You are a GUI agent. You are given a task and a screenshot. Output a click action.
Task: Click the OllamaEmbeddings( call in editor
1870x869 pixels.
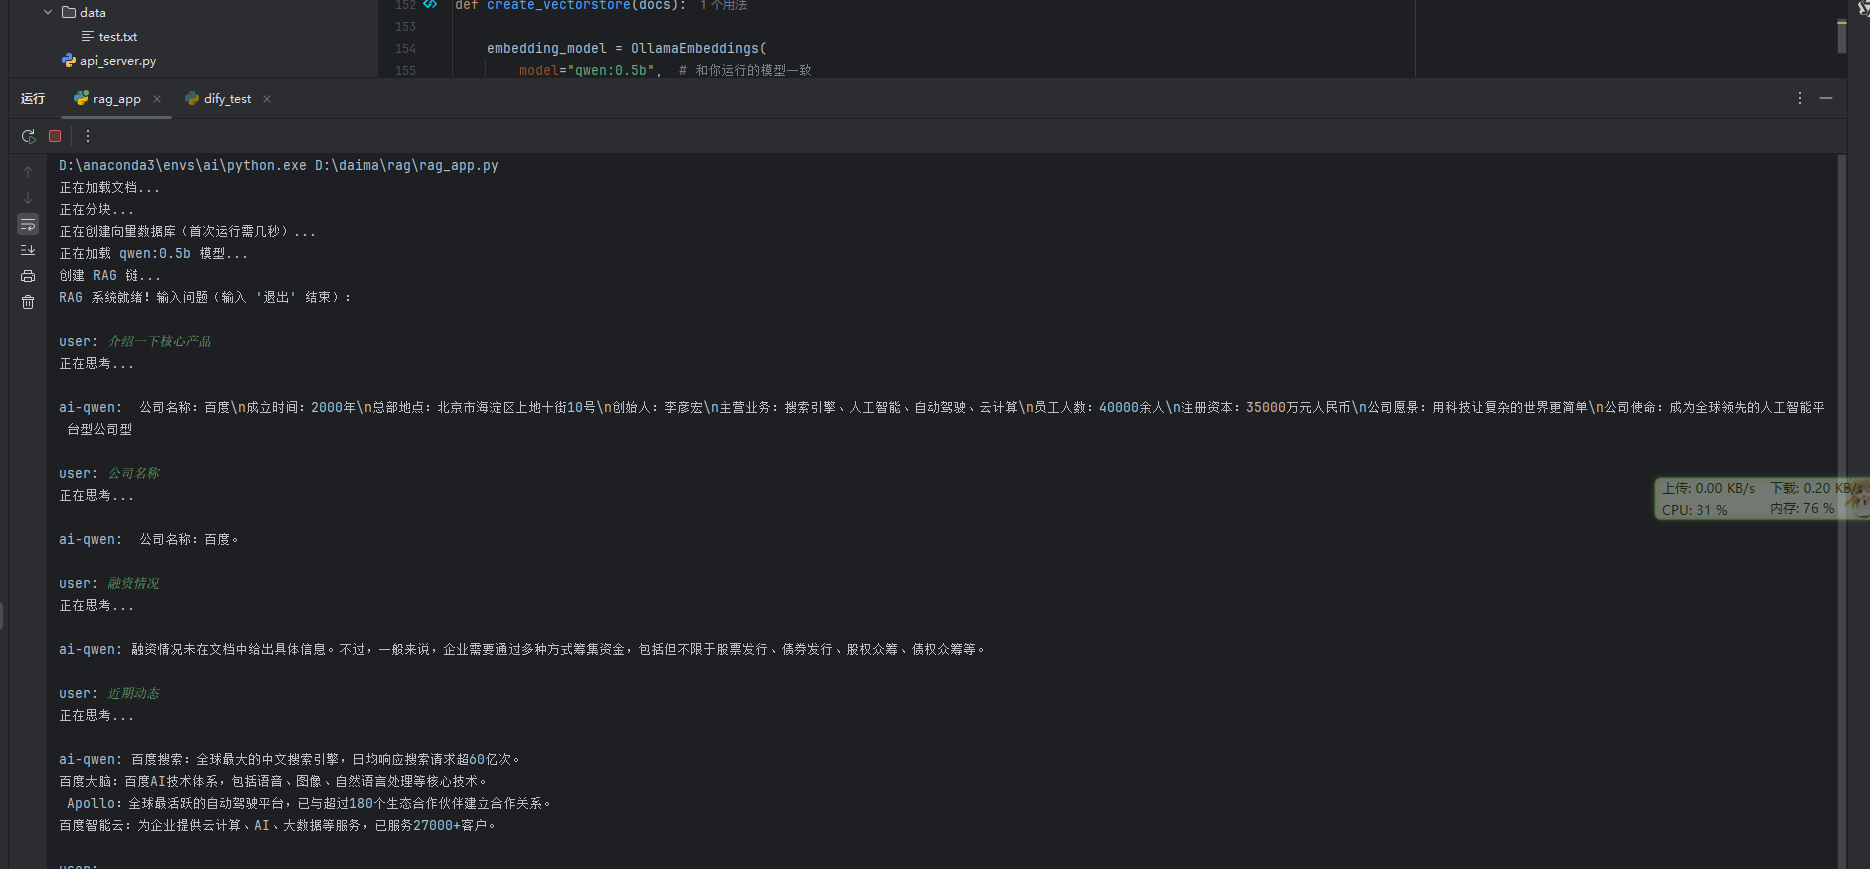[x=699, y=48]
